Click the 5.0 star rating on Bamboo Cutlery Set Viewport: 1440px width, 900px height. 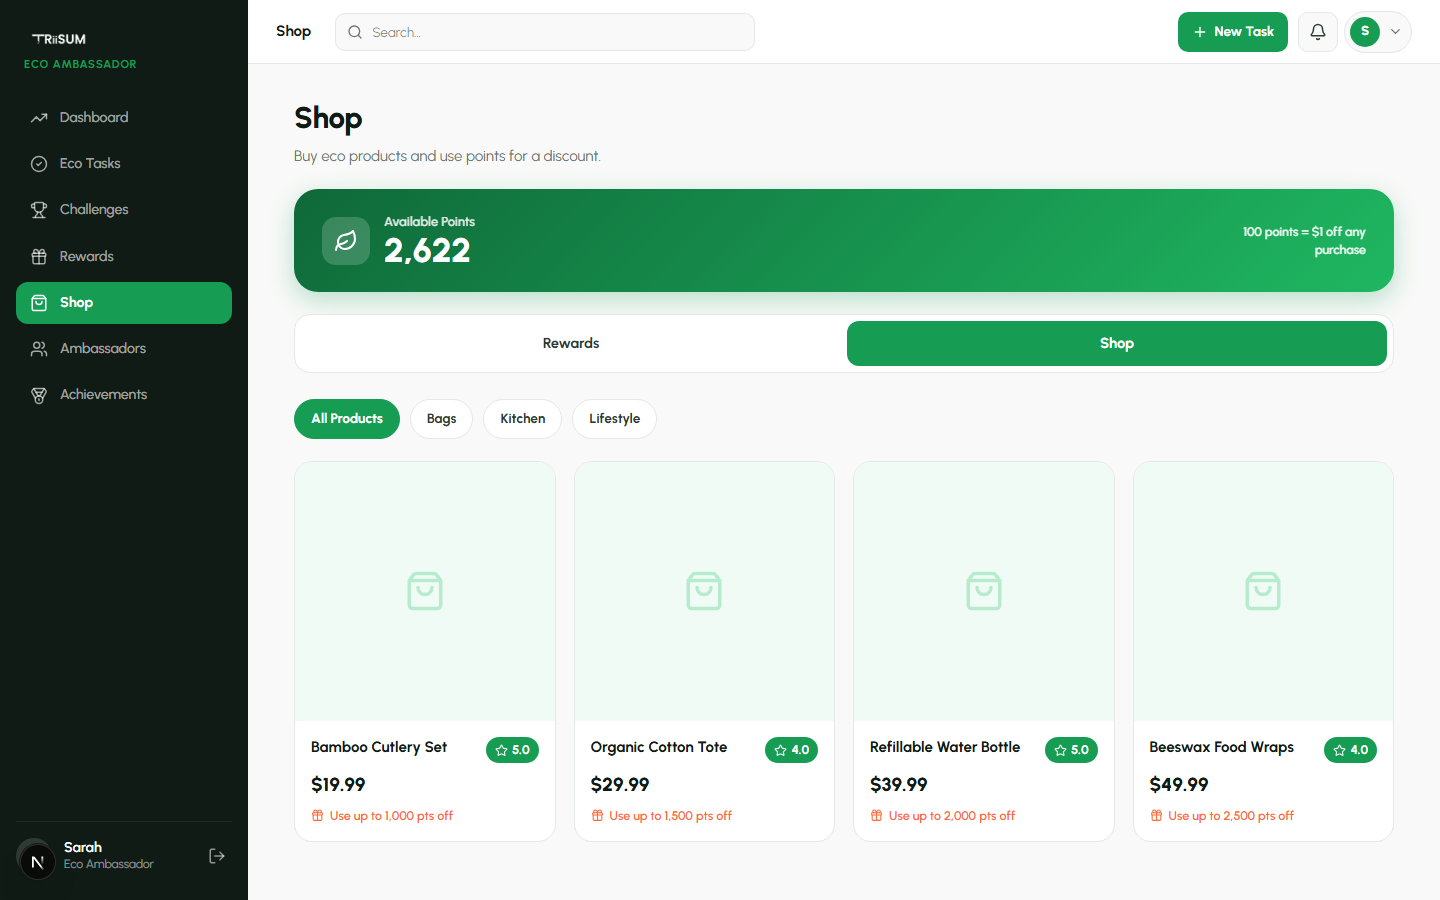(x=512, y=750)
